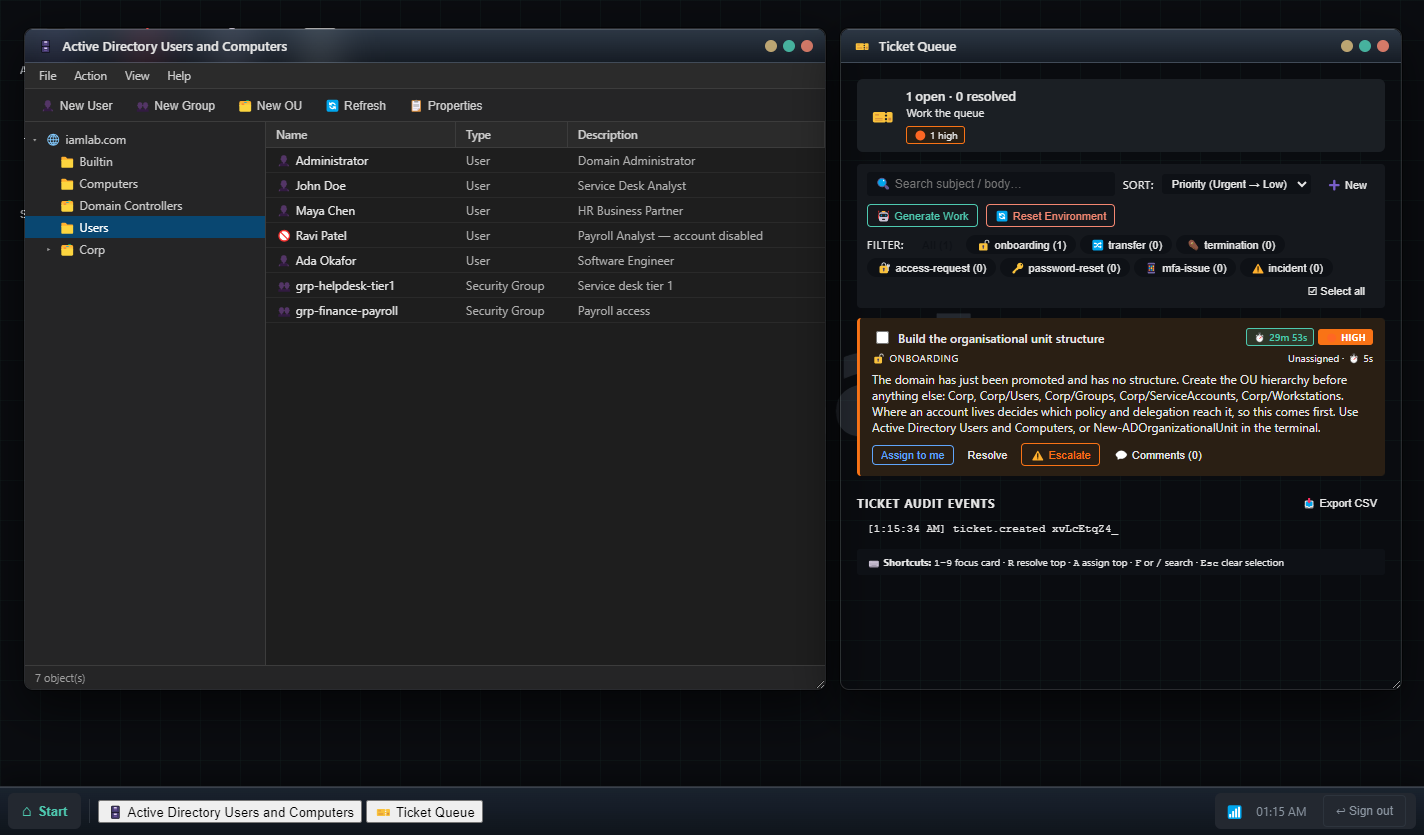
Task: Click the 1 high badge in summary
Action: point(935,135)
